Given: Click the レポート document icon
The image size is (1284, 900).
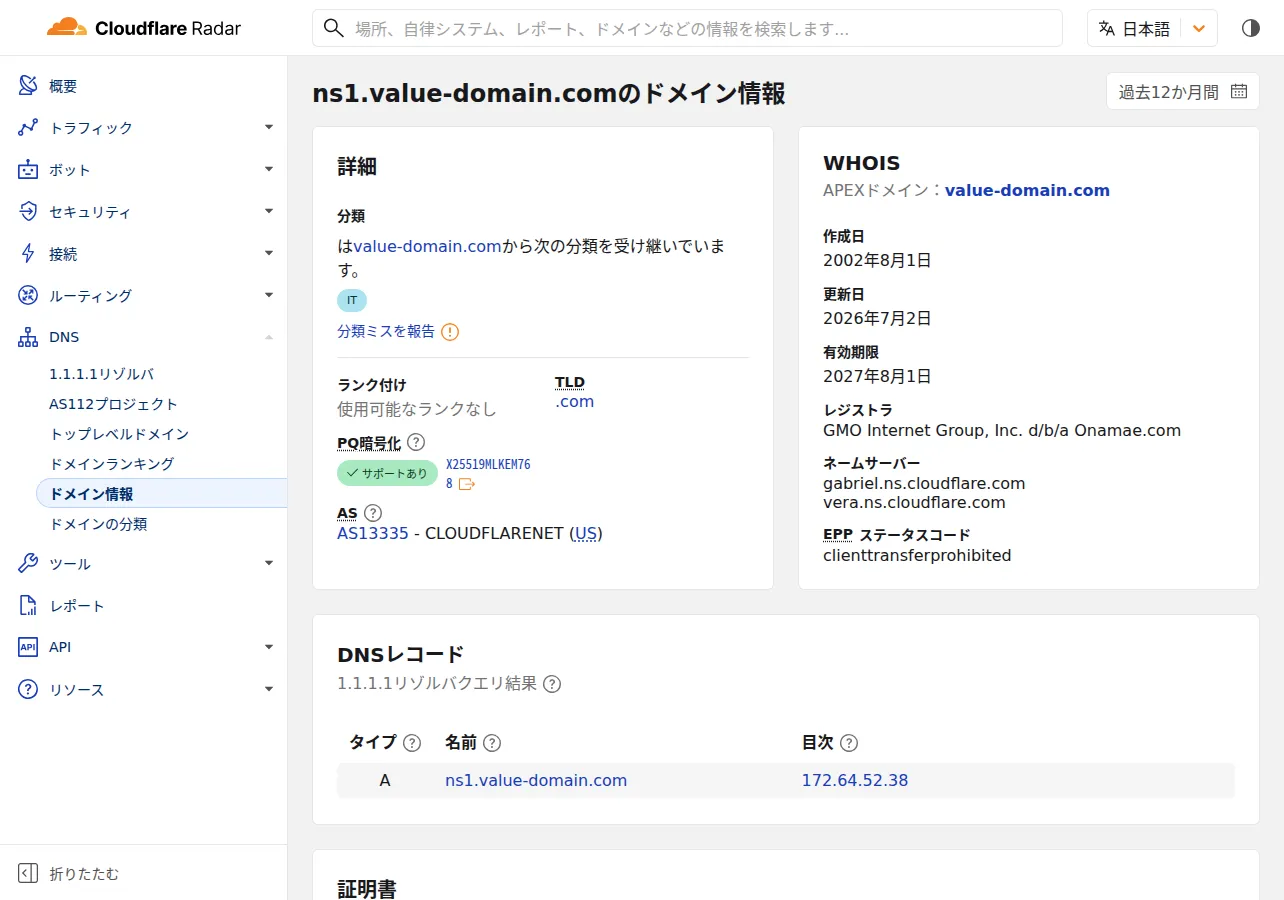Looking at the screenshot, I should click(28, 606).
